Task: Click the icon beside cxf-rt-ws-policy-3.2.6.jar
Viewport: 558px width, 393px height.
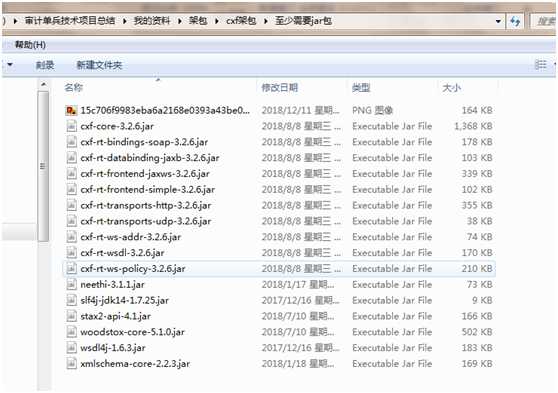Action: point(71,269)
